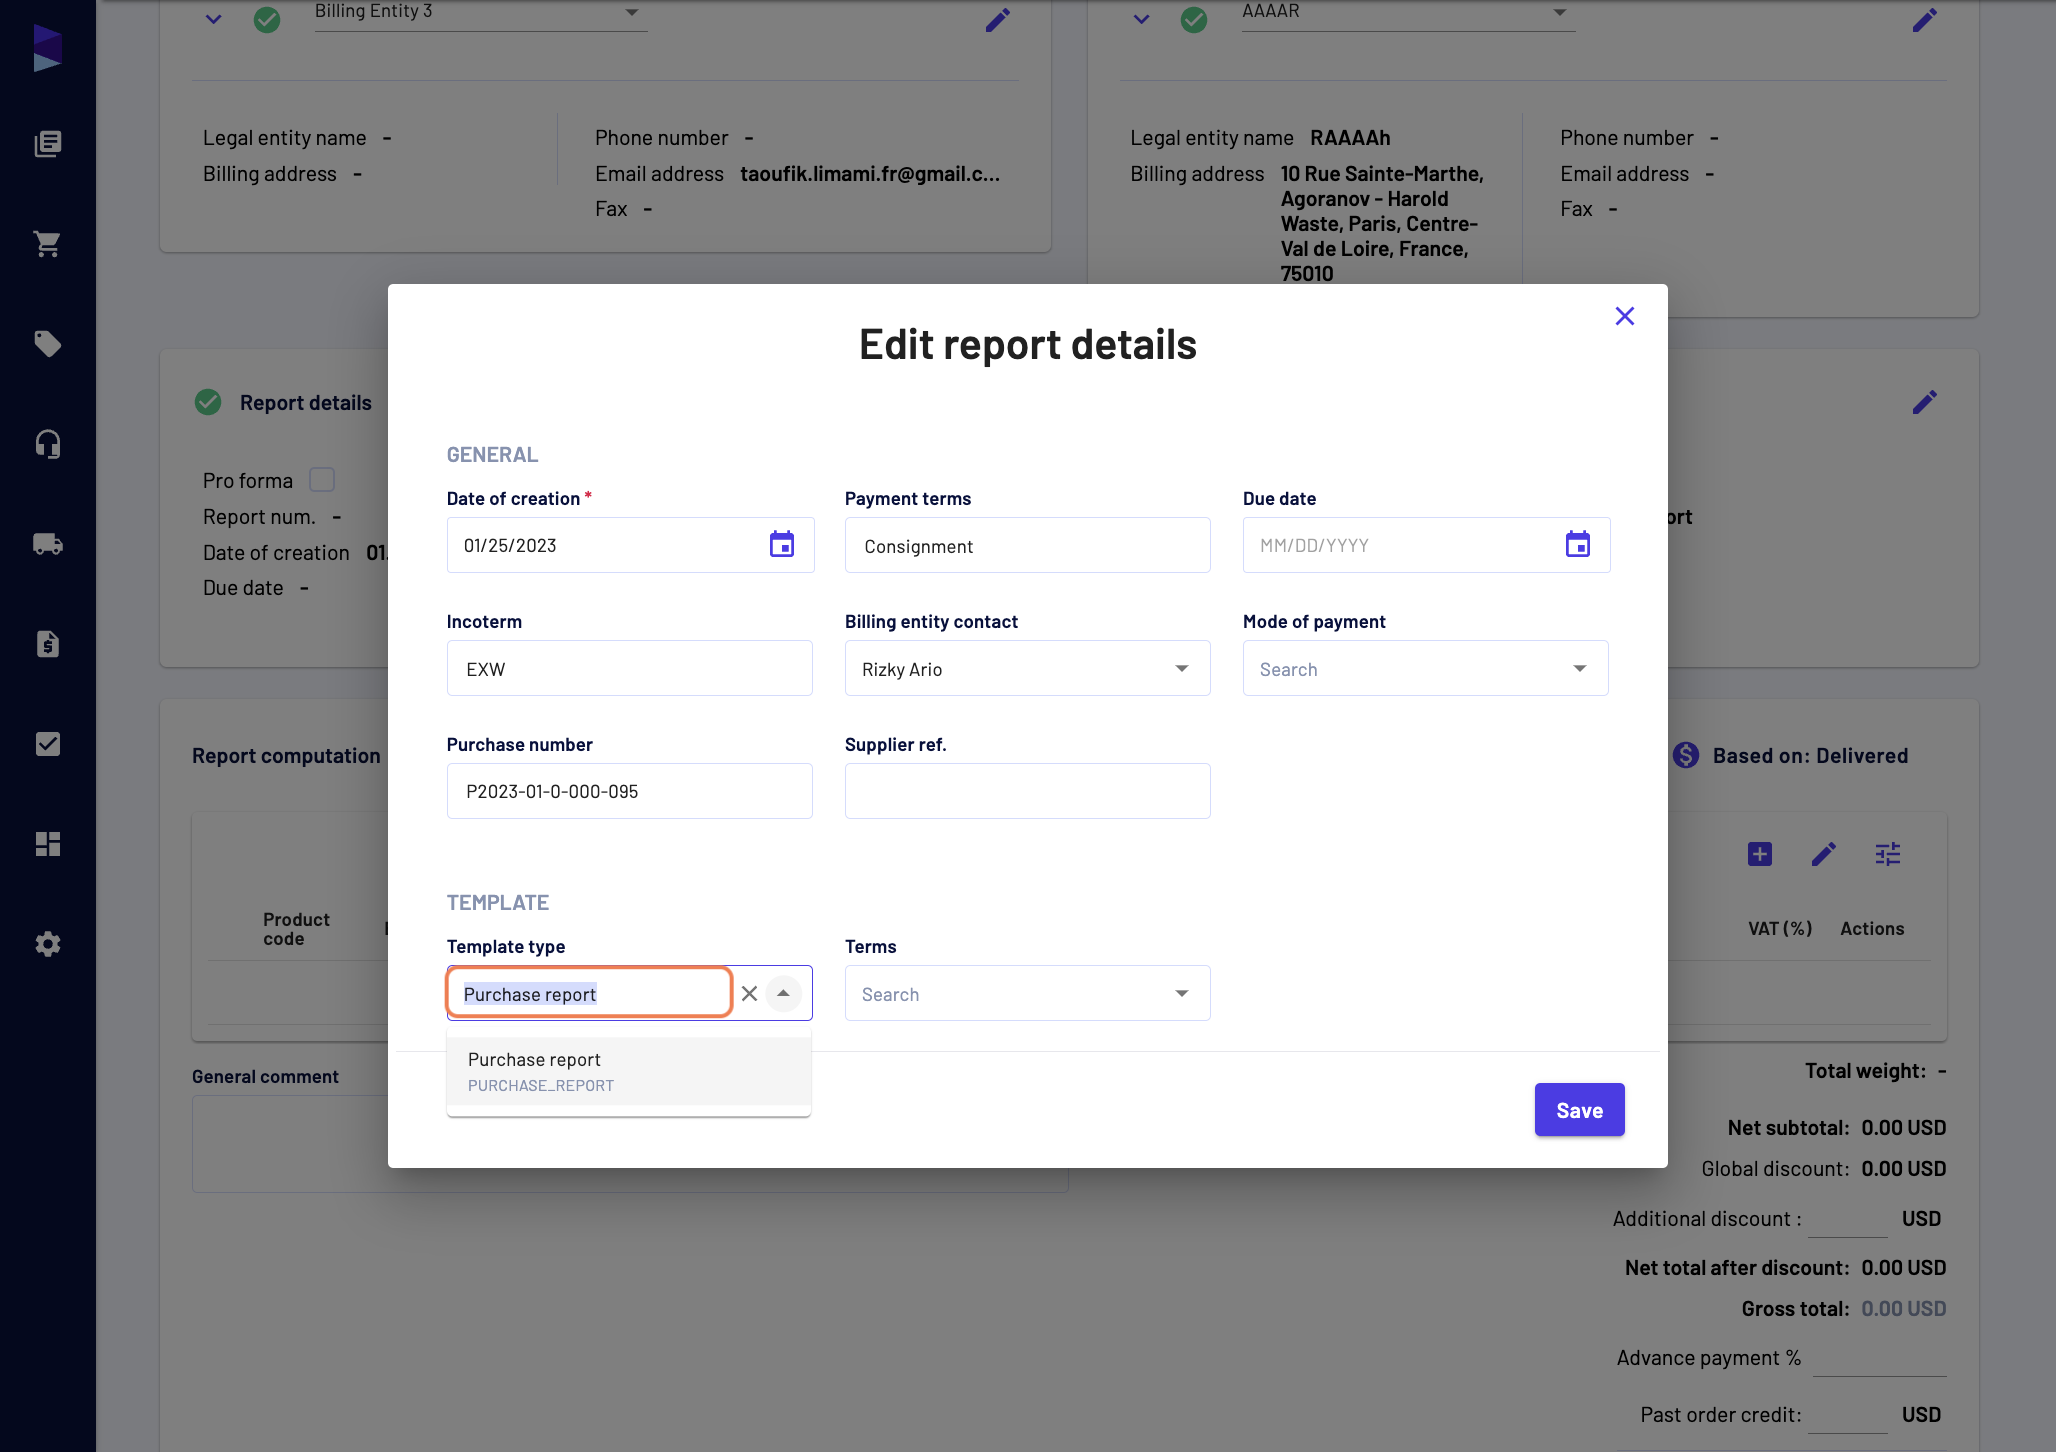Edit the Billing Entity 3 card
Viewport: 2056px width, 1452px height.
(998, 20)
